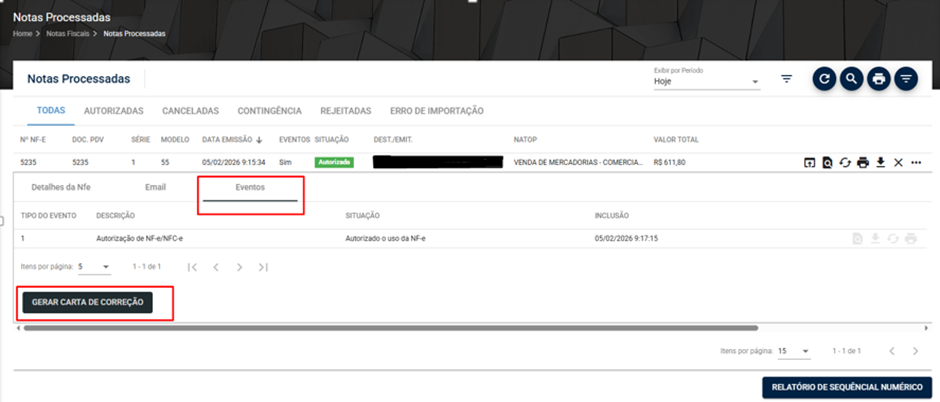940x402 pixels.
Task: Click the Gerar Carta de Correção button
Action: coord(88,303)
